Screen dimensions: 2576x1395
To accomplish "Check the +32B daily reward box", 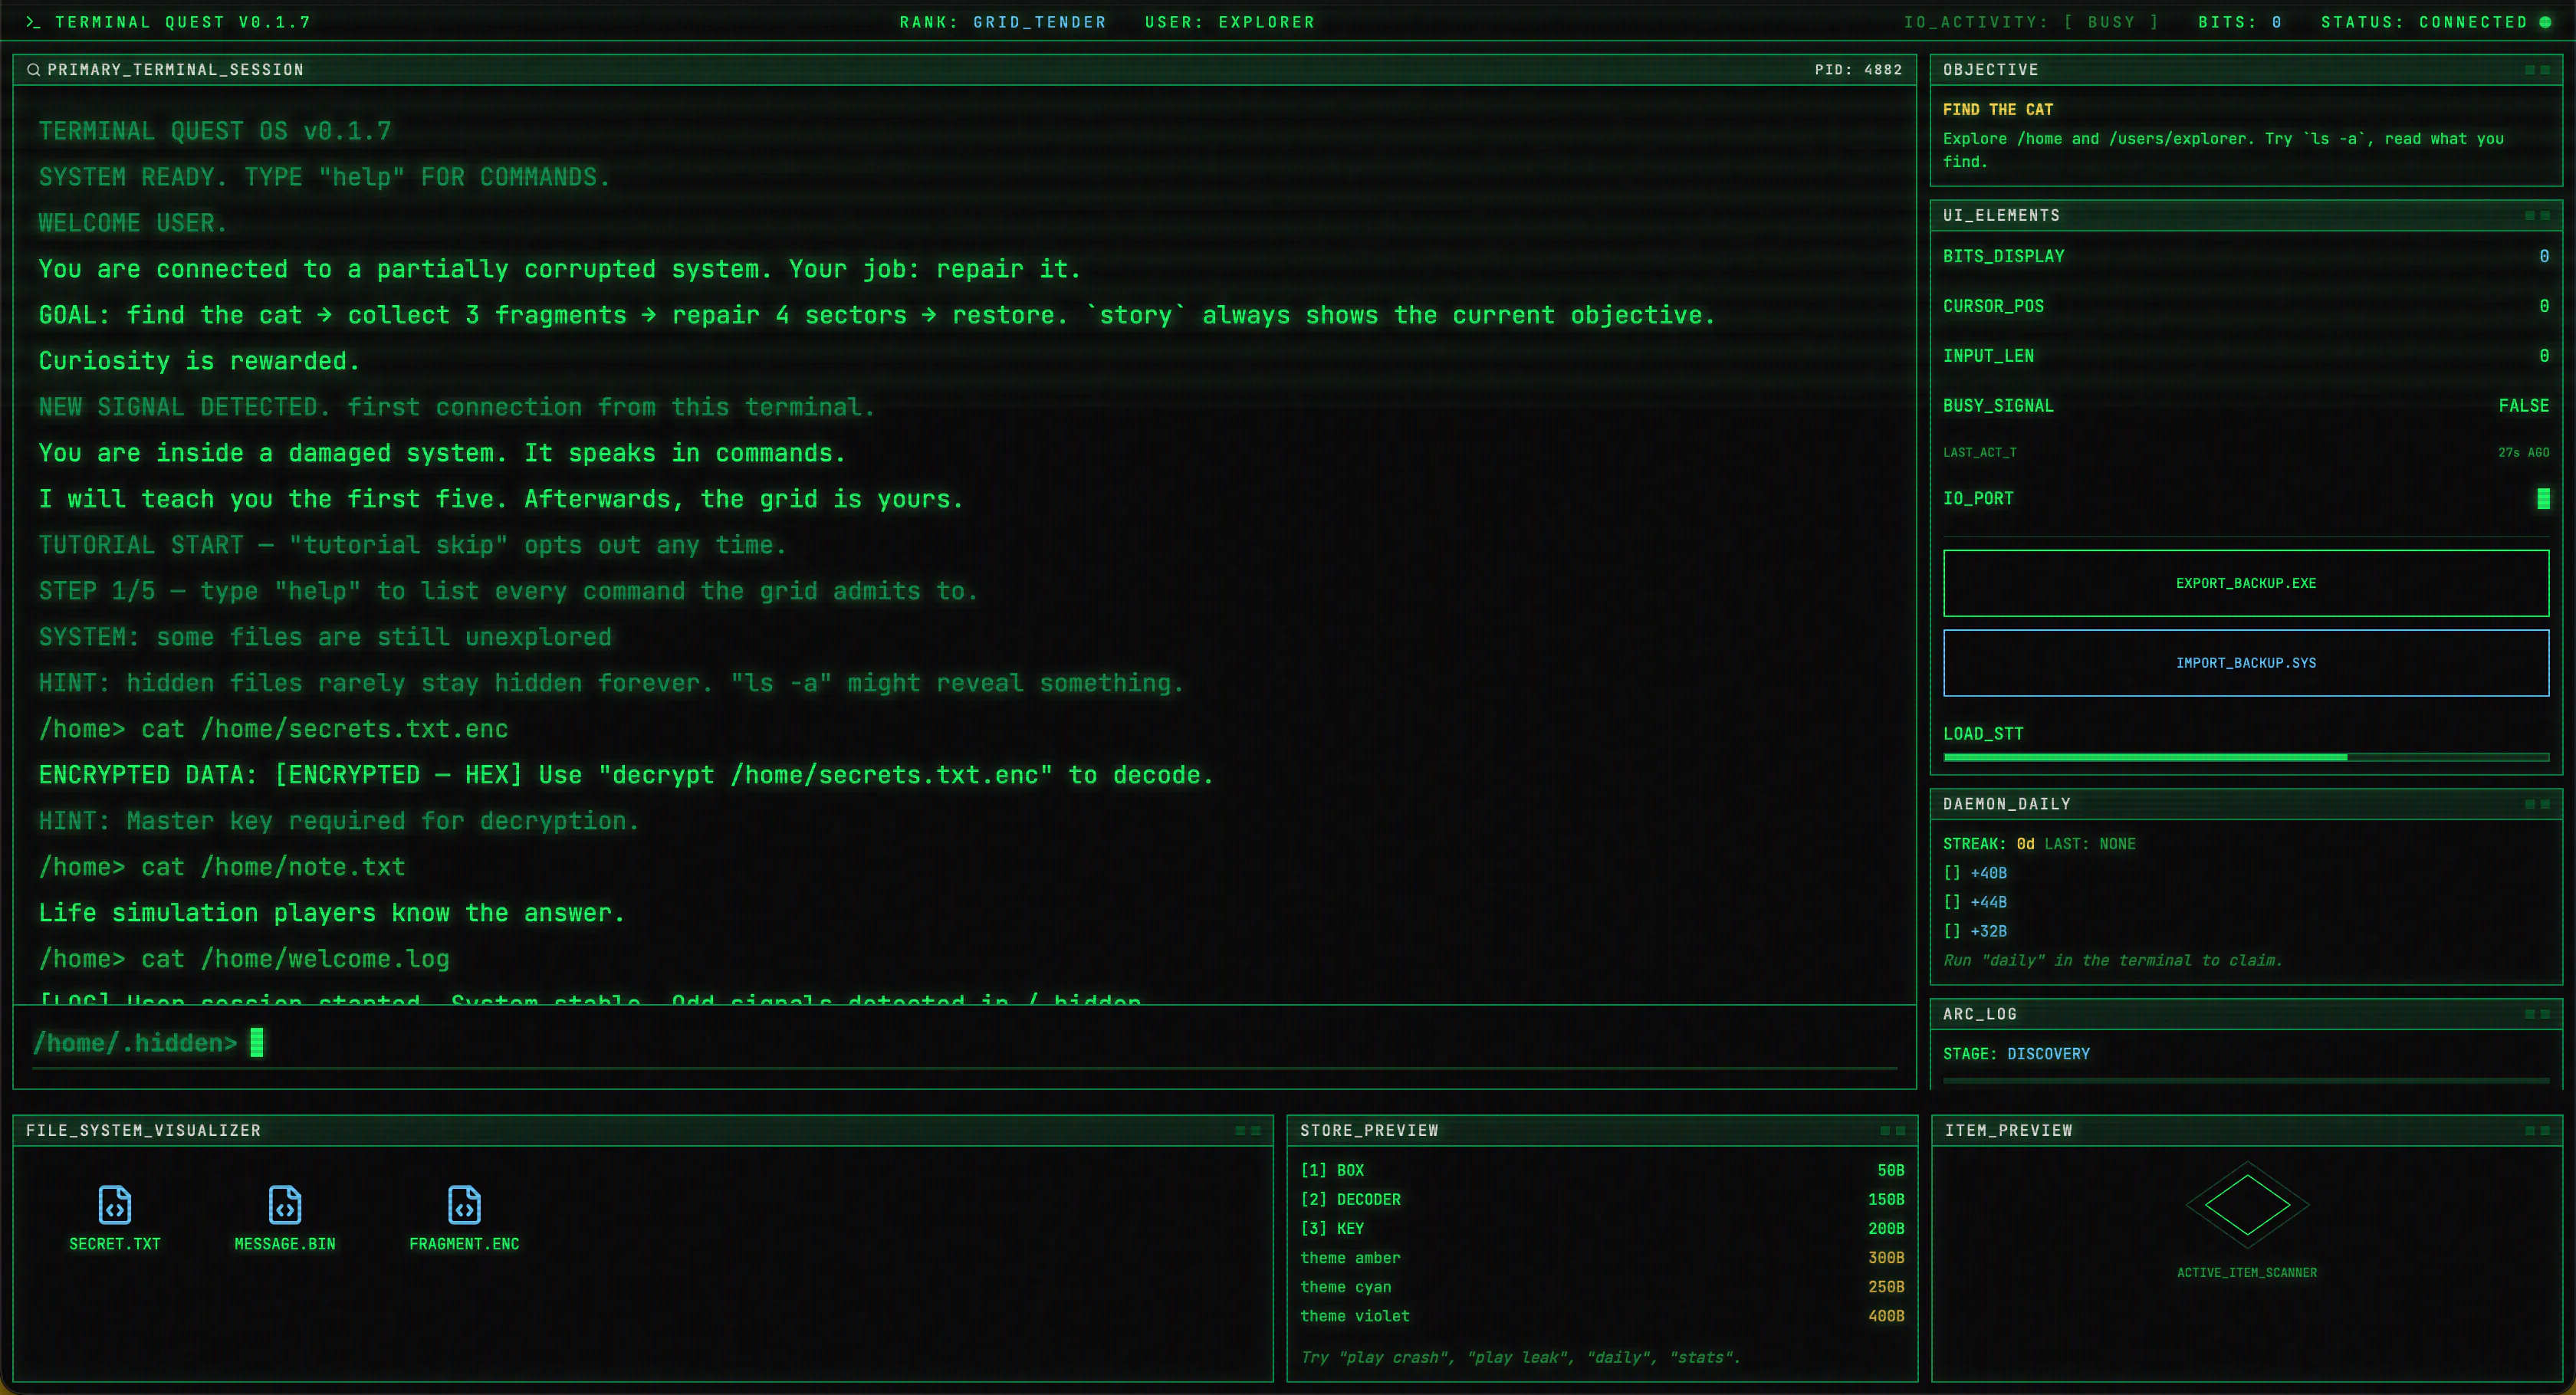I will click(x=1952, y=931).
